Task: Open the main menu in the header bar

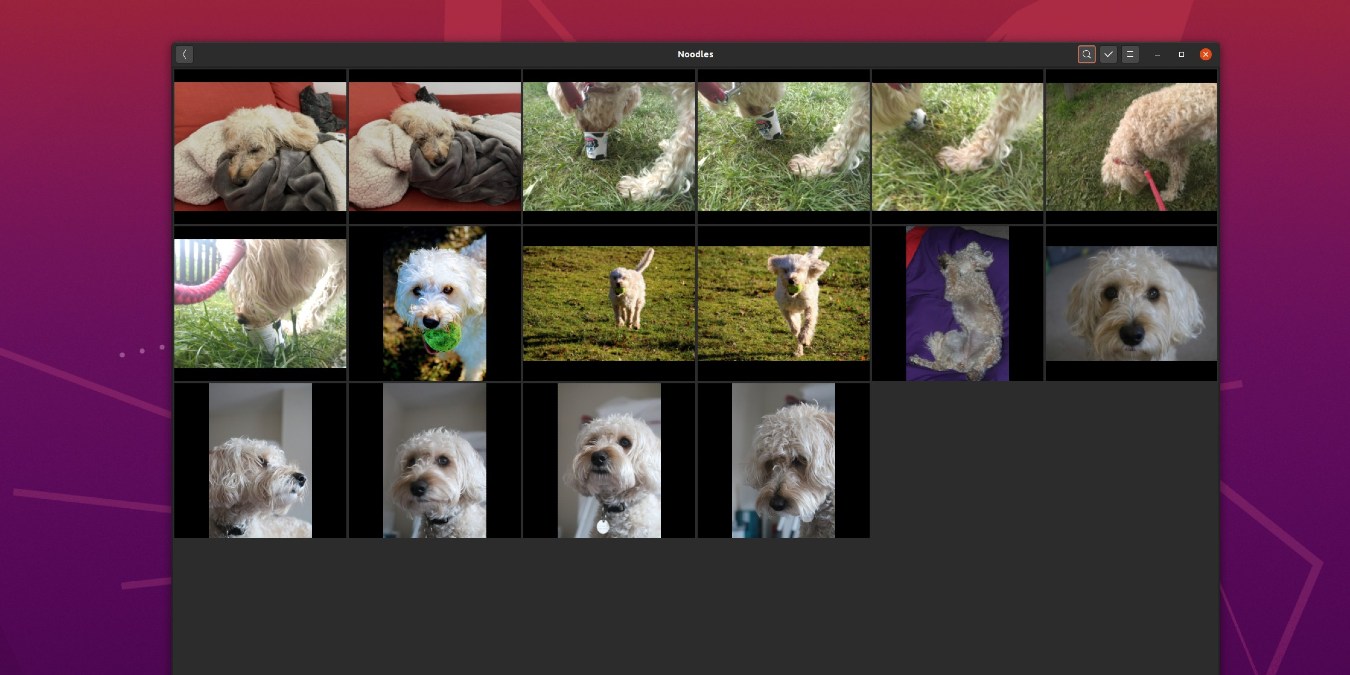Action: (x=1130, y=54)
